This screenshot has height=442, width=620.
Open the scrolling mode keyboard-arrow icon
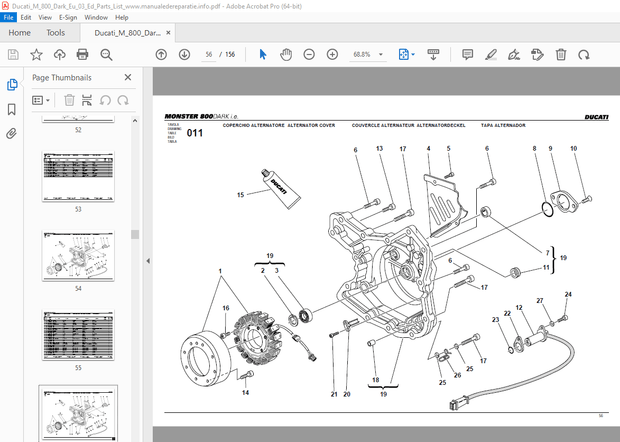(433, 55)
